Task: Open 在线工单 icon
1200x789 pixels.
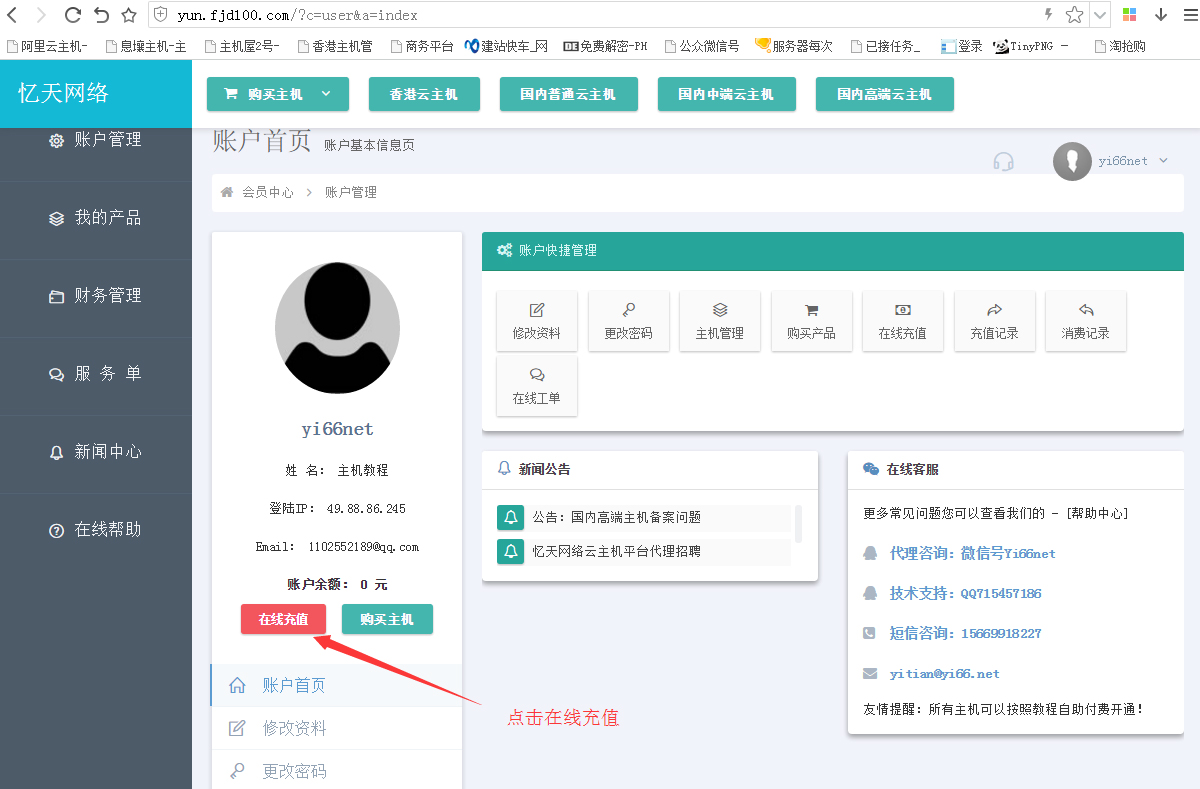Action: (537, 386)
